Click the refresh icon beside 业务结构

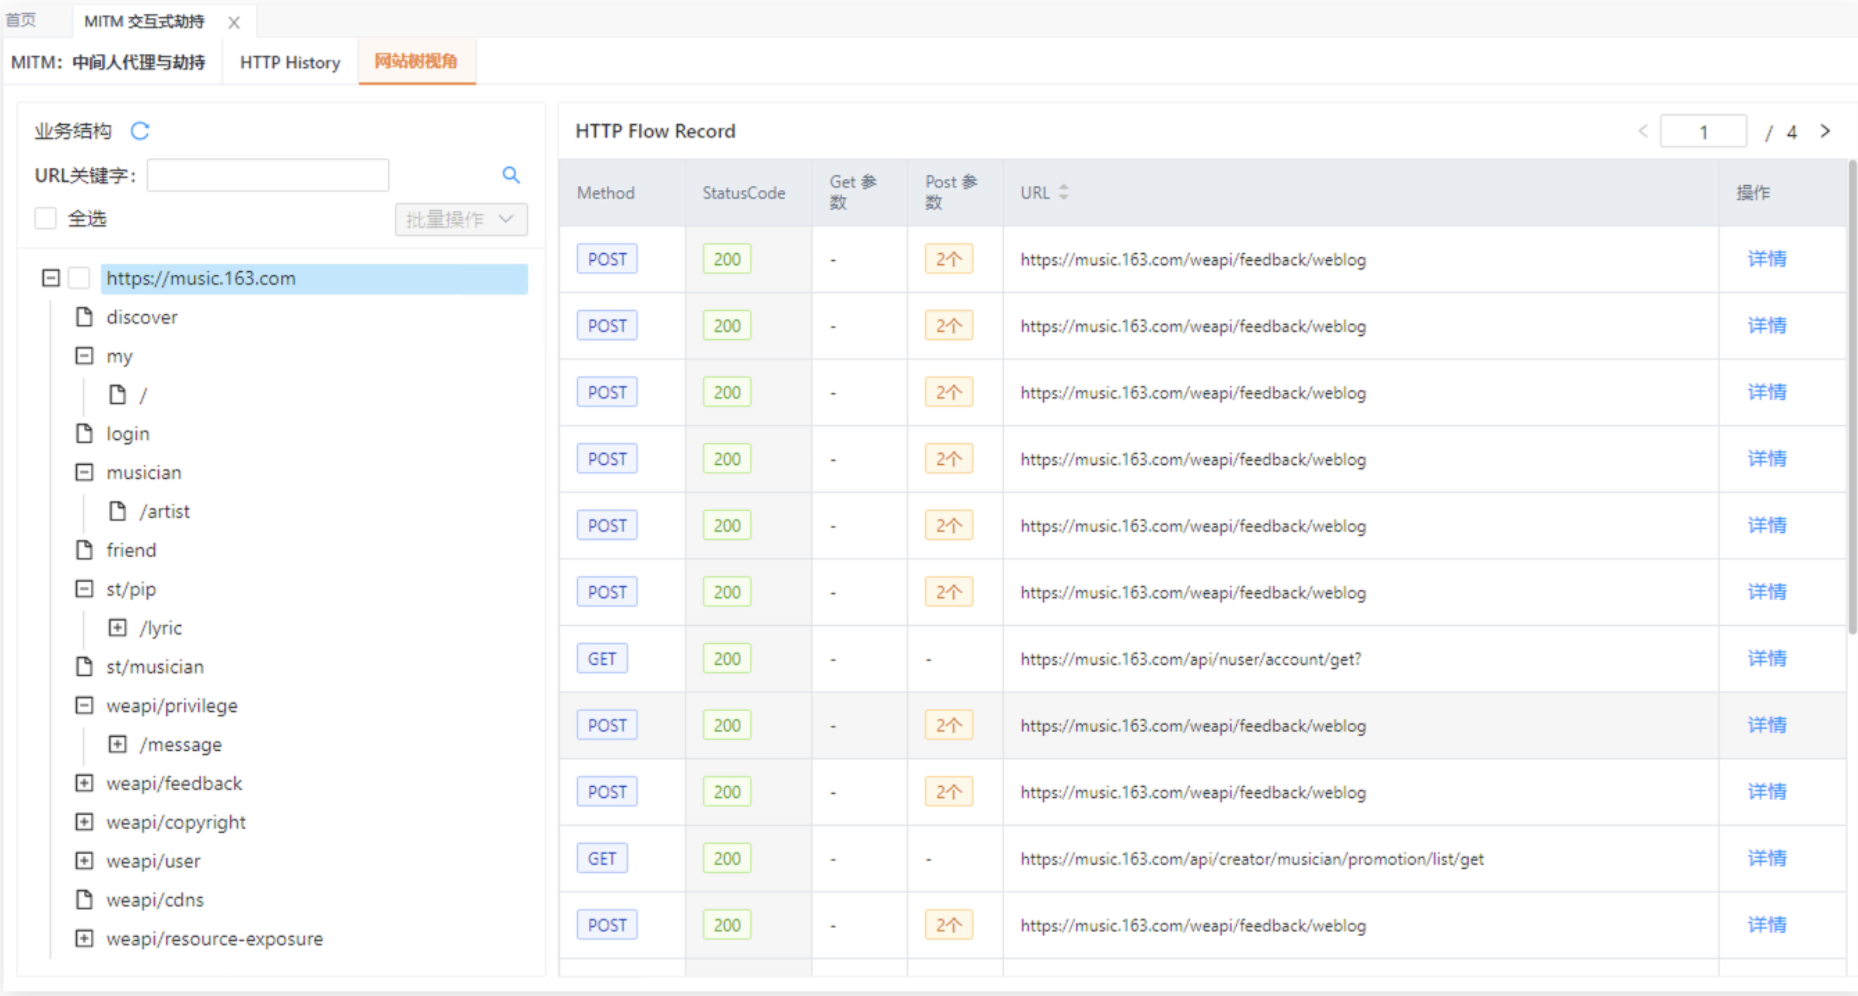140,131
